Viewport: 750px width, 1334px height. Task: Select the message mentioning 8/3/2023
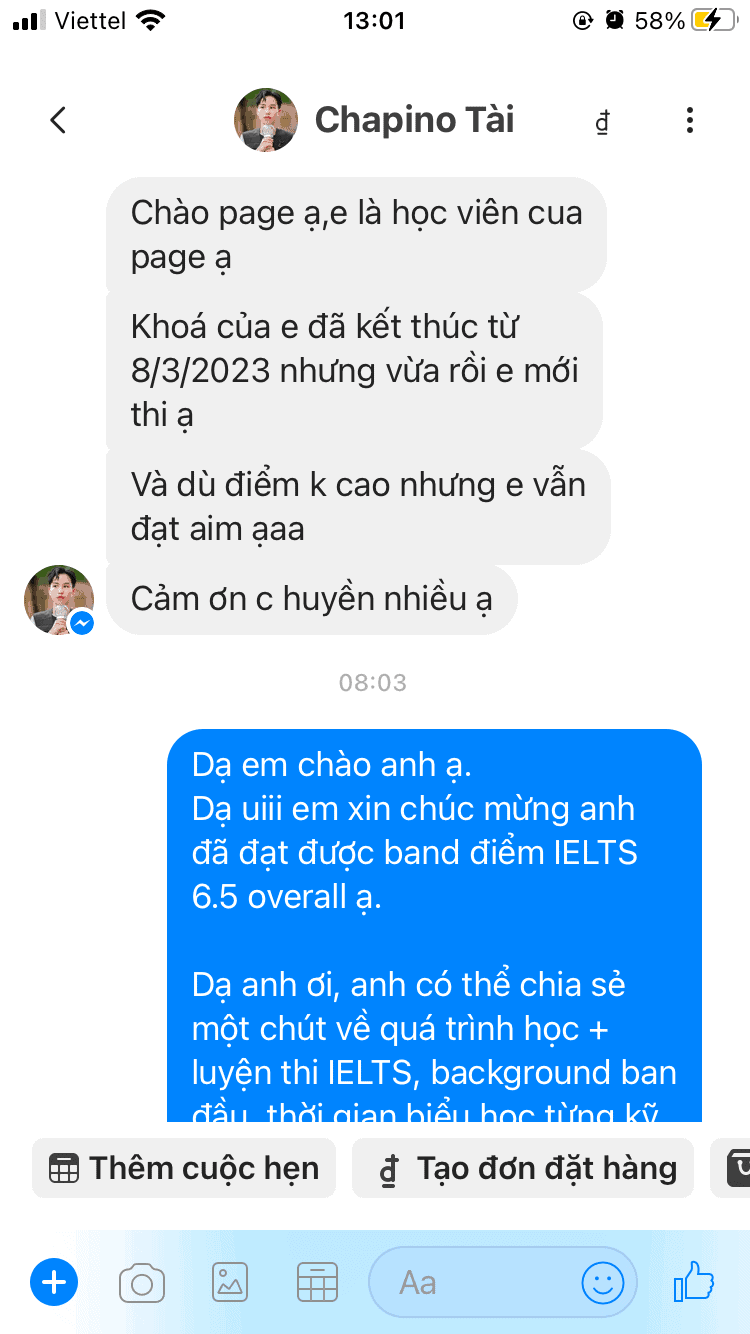point(354,370)
